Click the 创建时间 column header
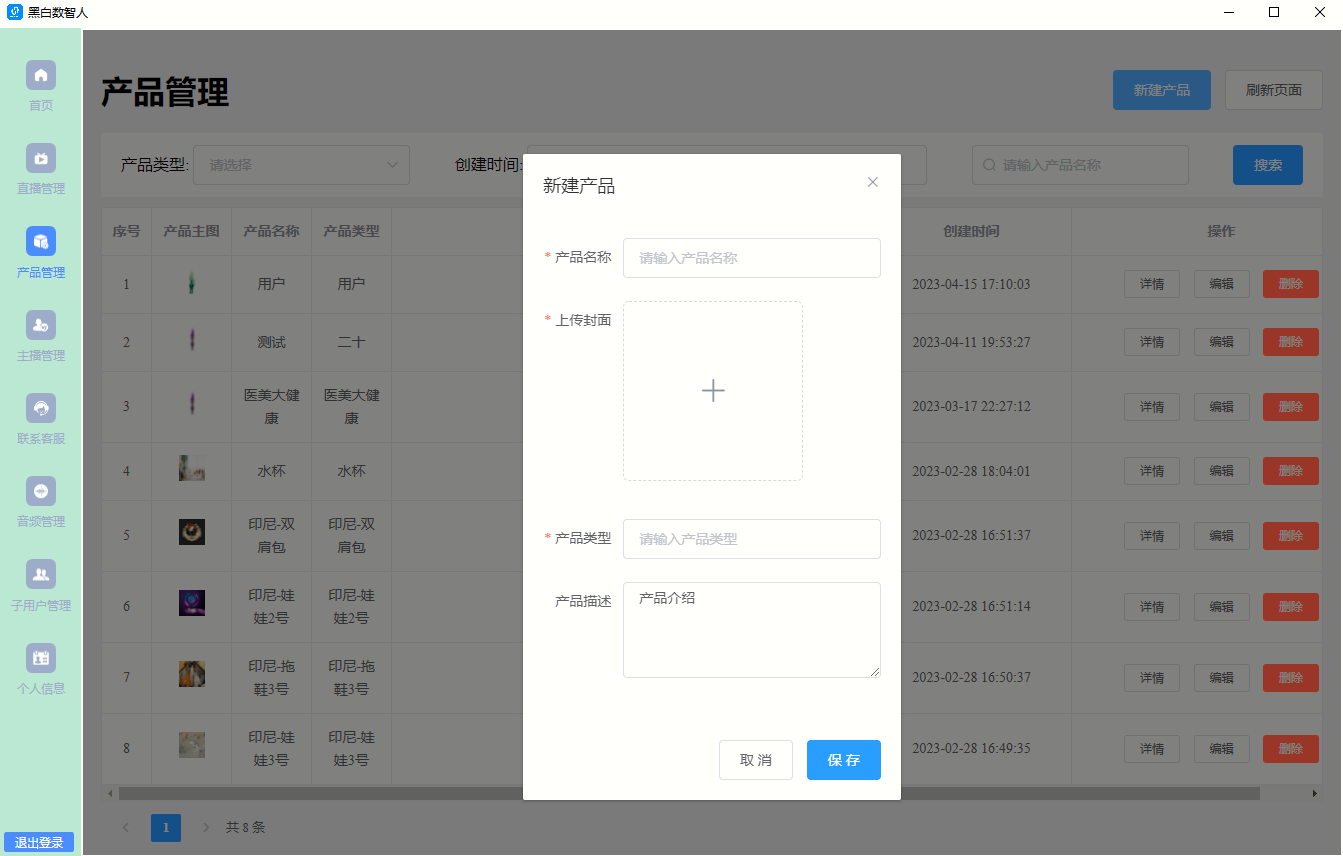This screenshot has width=1343, height=856. coord(971,231)
